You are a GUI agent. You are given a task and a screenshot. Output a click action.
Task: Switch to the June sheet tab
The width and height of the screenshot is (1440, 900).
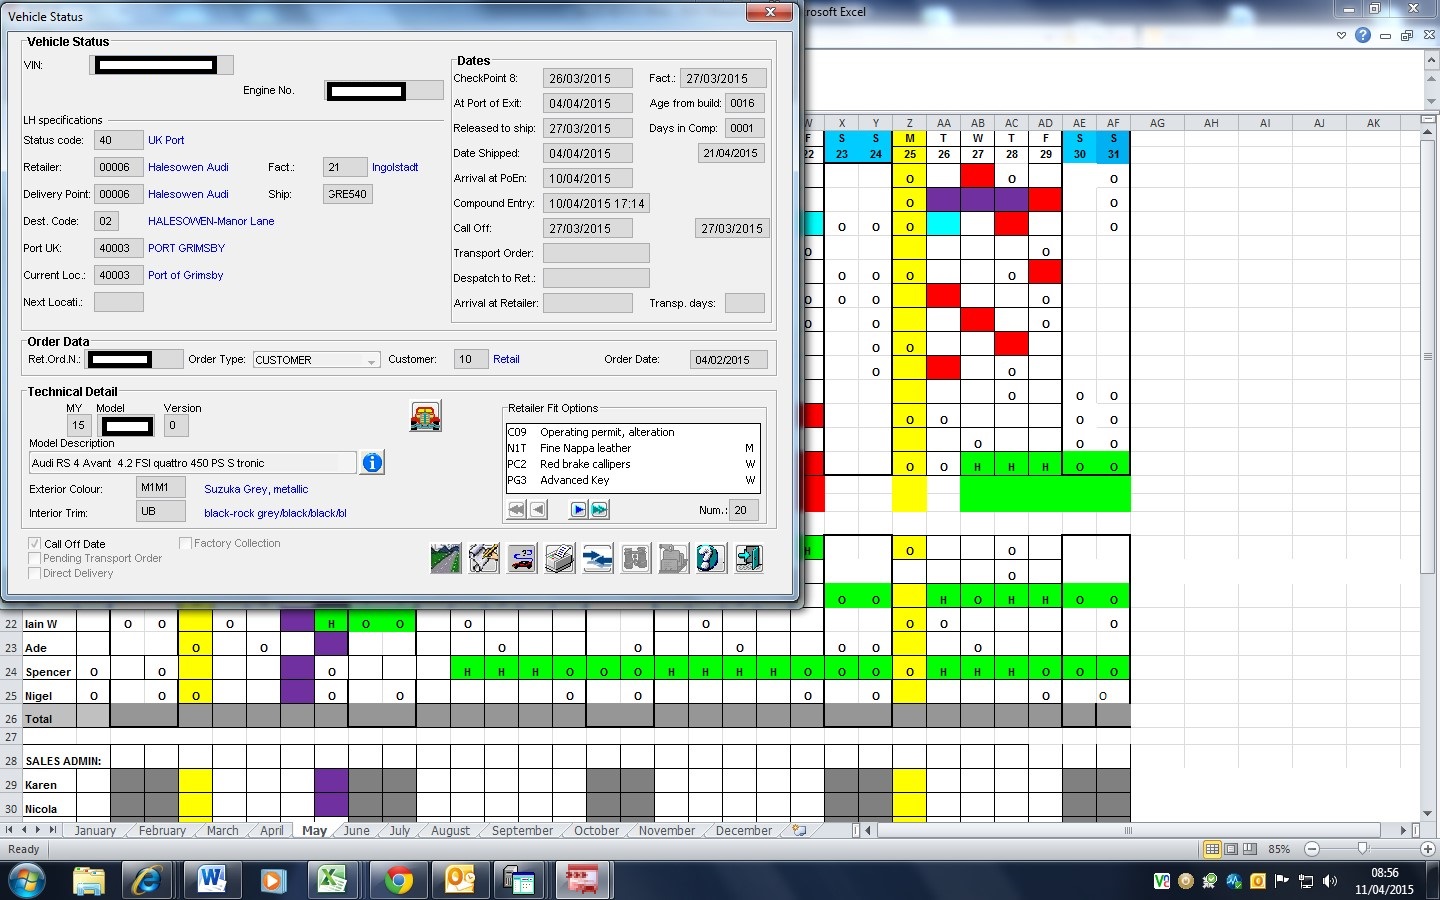[356, 831]
